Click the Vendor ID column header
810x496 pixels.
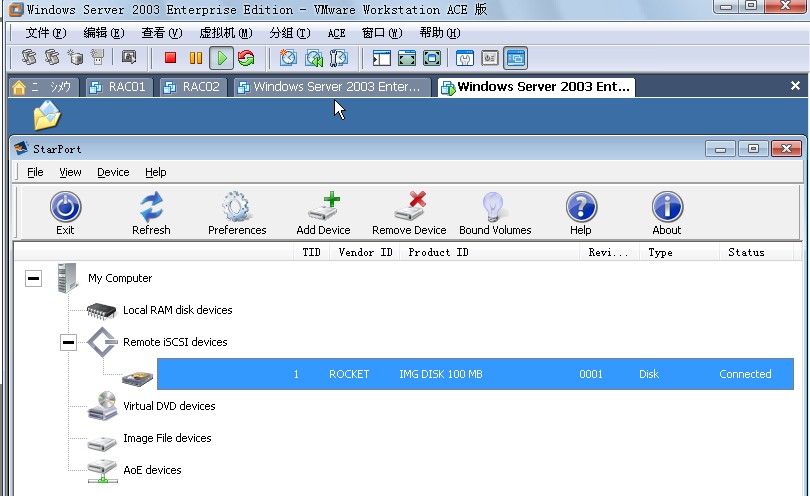365,252
